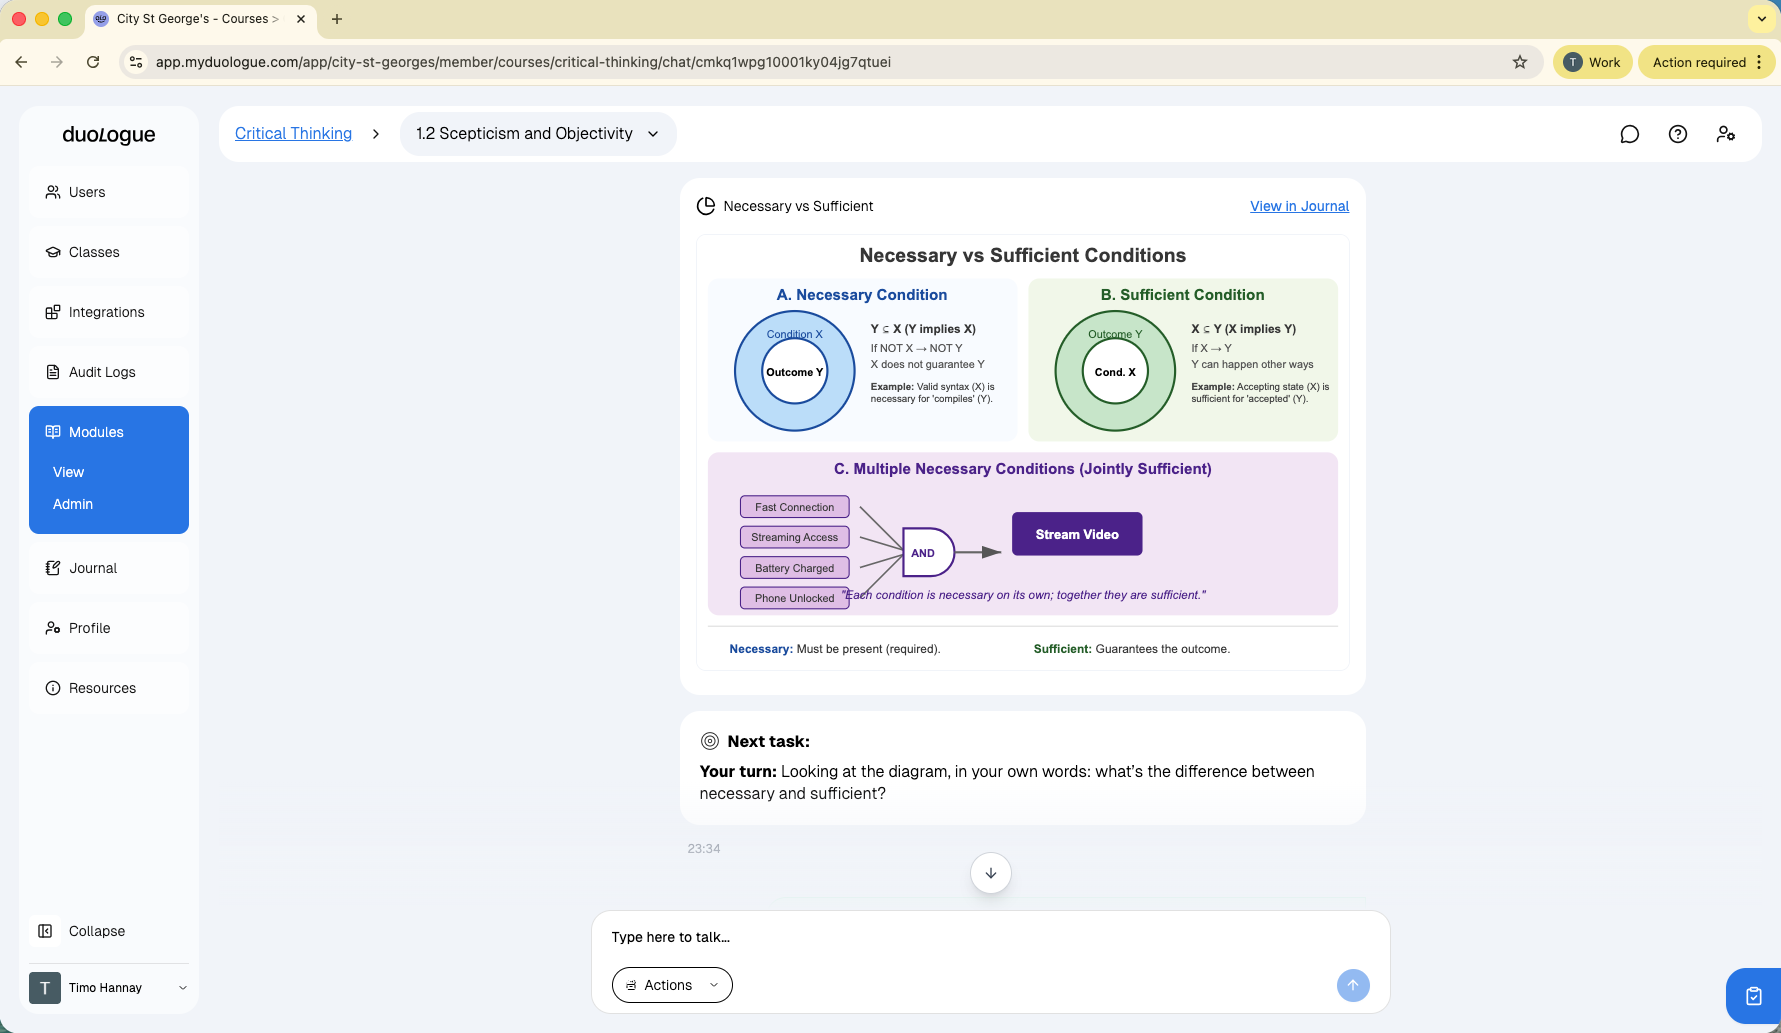
Task: Open the help question mark icon
Action: (1678, 134)
